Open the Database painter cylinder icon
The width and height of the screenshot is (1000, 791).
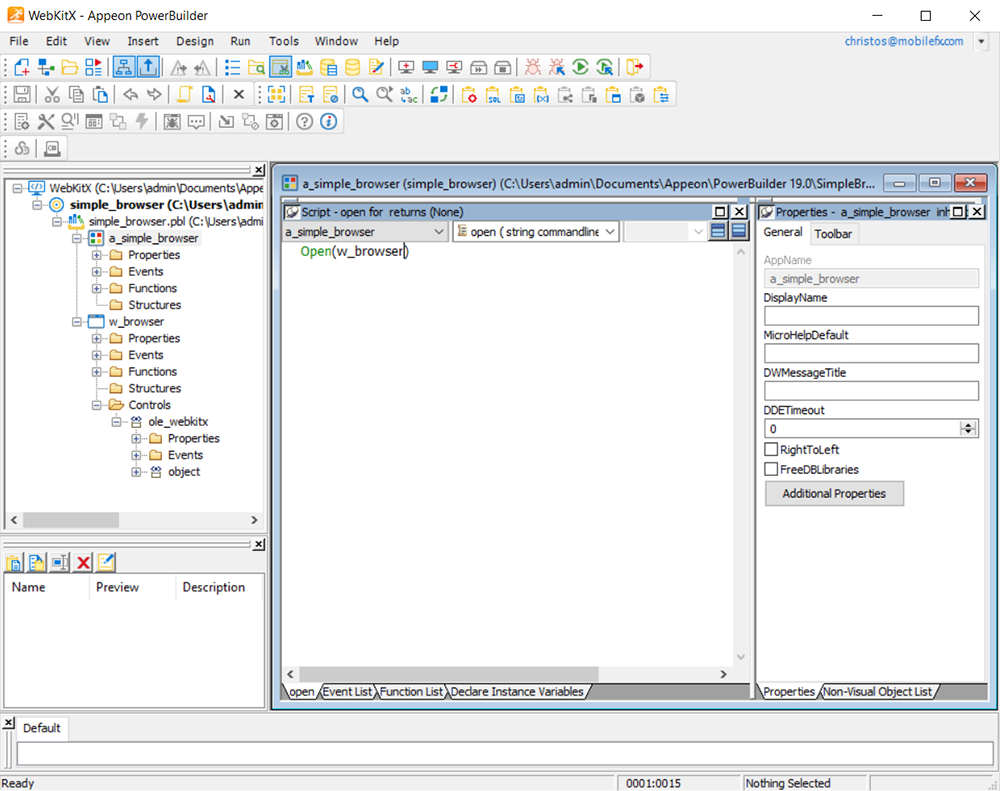tap(352, 67)
